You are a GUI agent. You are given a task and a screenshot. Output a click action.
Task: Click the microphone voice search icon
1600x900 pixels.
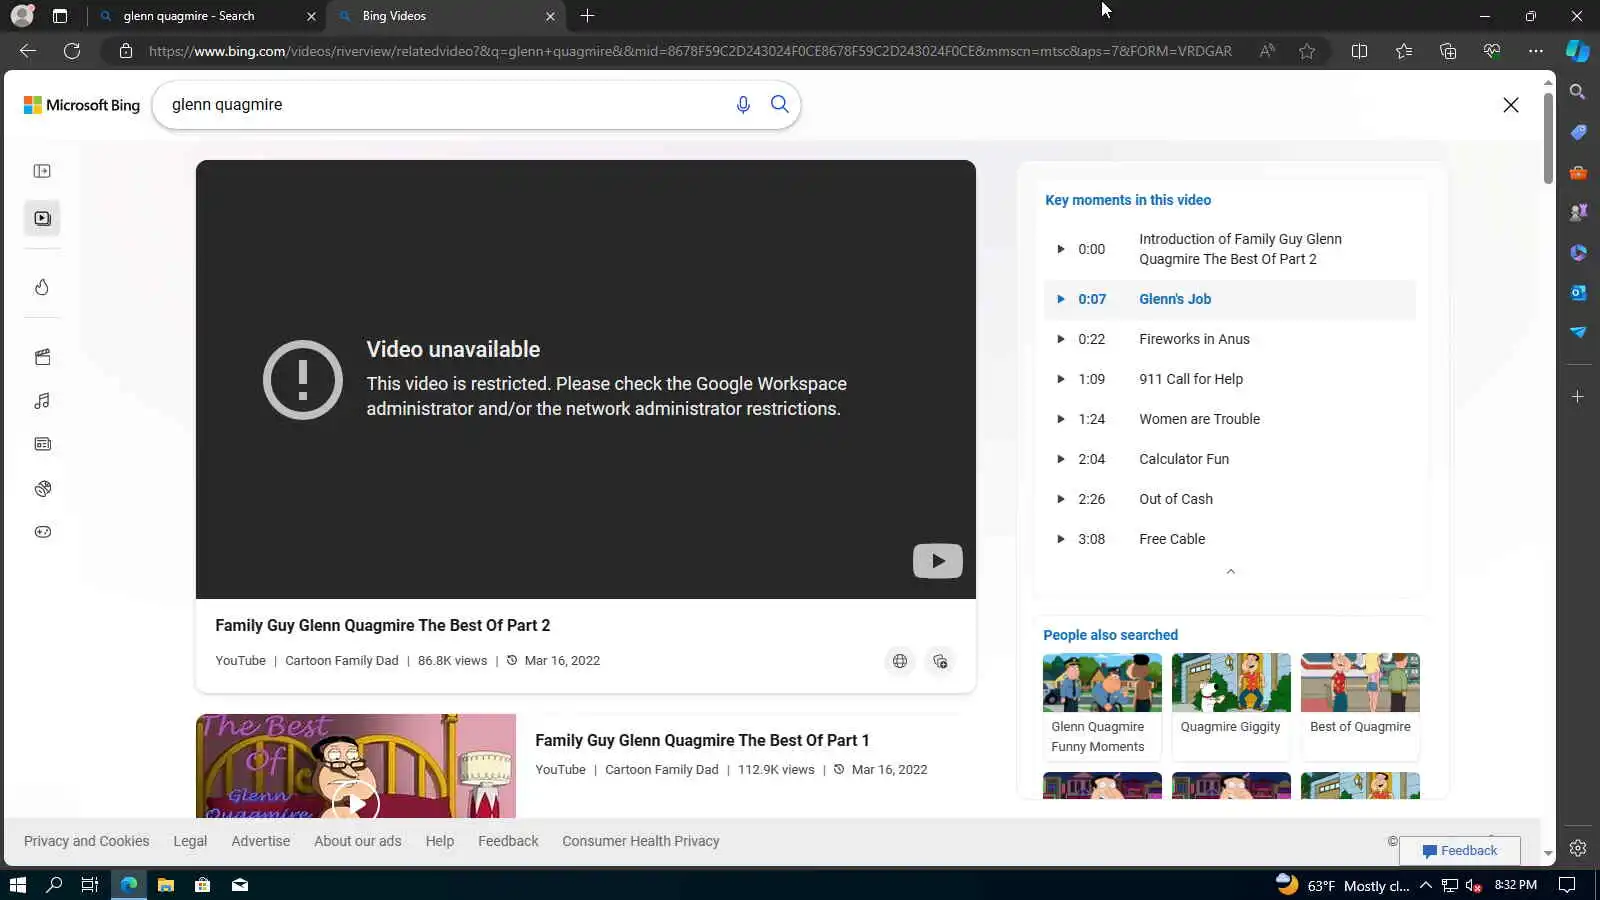[743, 105]
